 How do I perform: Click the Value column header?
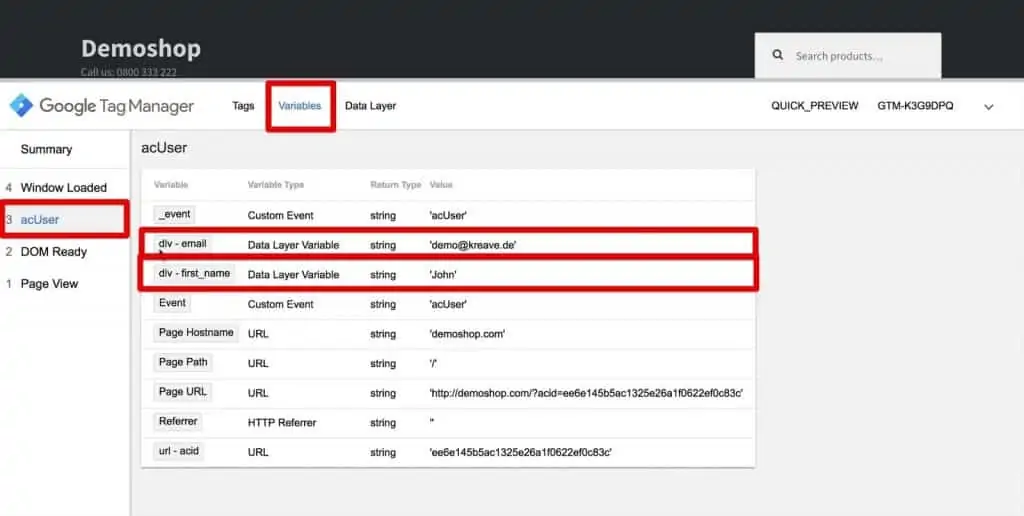click(x=441, y=185)
